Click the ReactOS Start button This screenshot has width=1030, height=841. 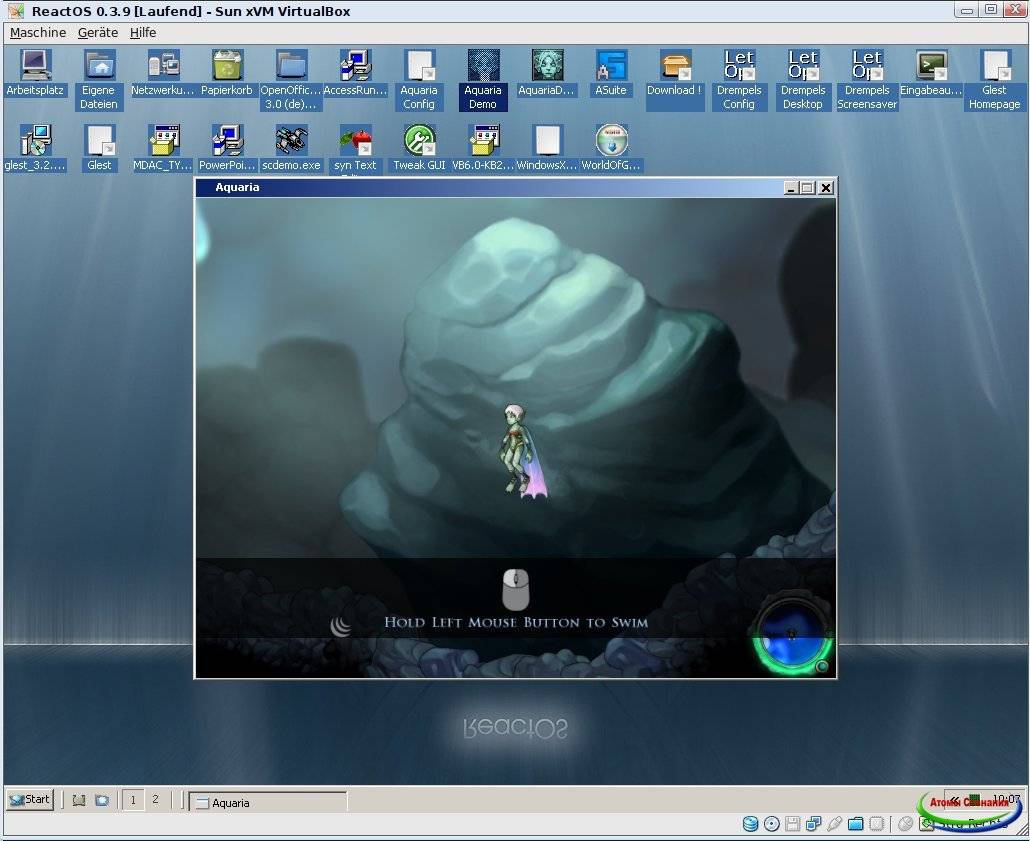tap(30, 799)
